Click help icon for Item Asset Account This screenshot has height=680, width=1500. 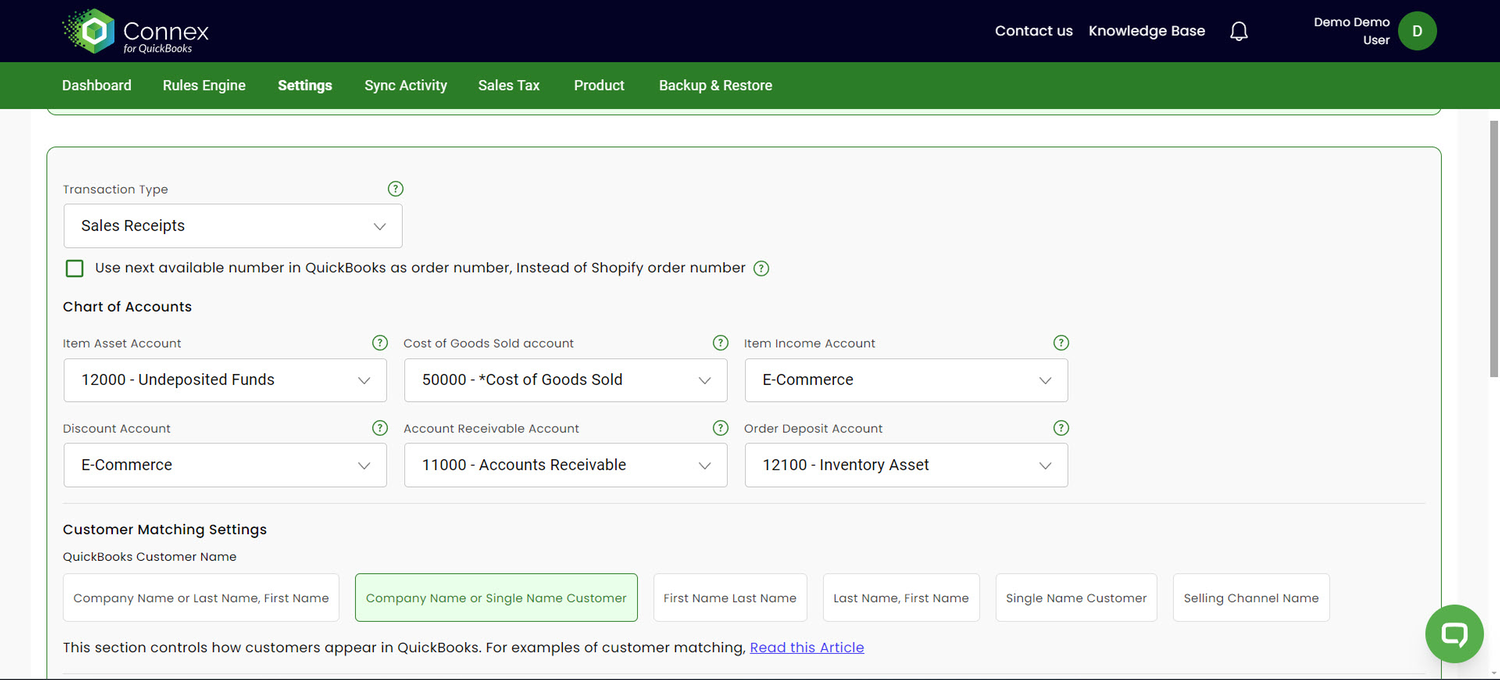(380, 343)
